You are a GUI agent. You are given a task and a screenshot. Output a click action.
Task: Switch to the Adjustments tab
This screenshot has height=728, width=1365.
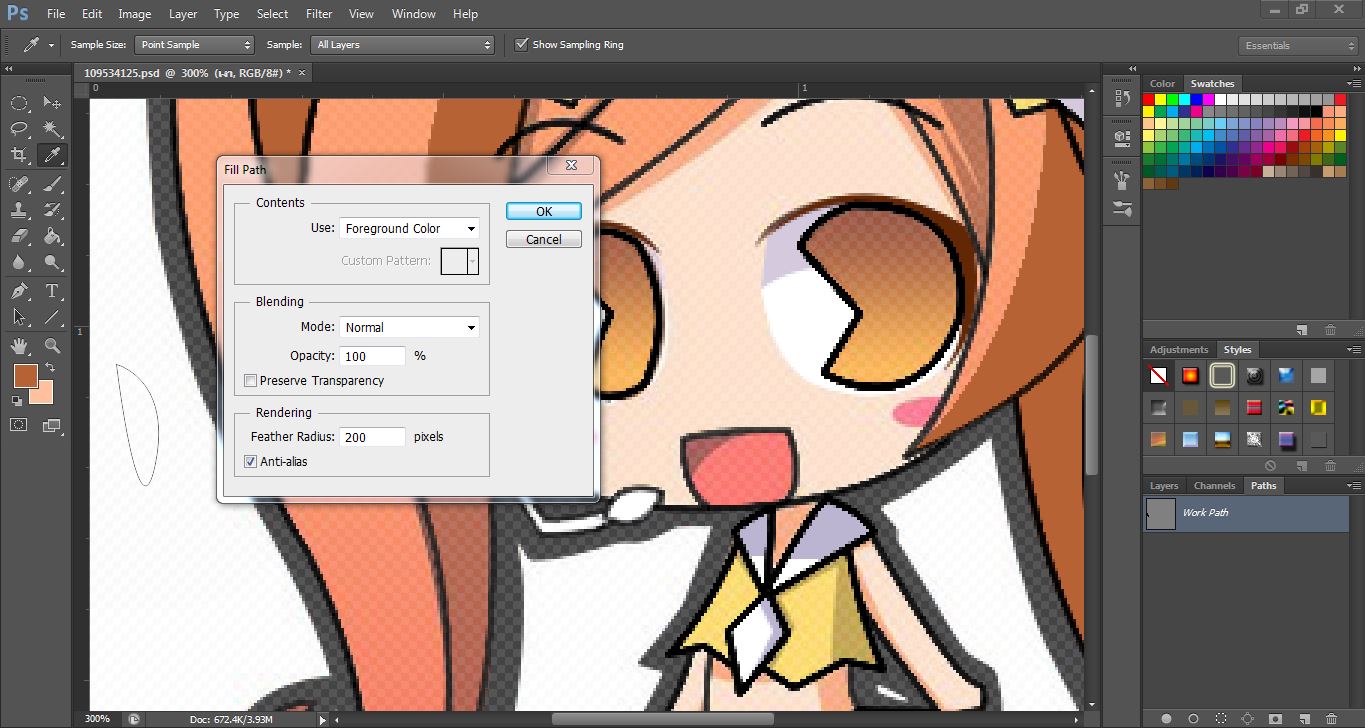click(x=1179, y=350)
